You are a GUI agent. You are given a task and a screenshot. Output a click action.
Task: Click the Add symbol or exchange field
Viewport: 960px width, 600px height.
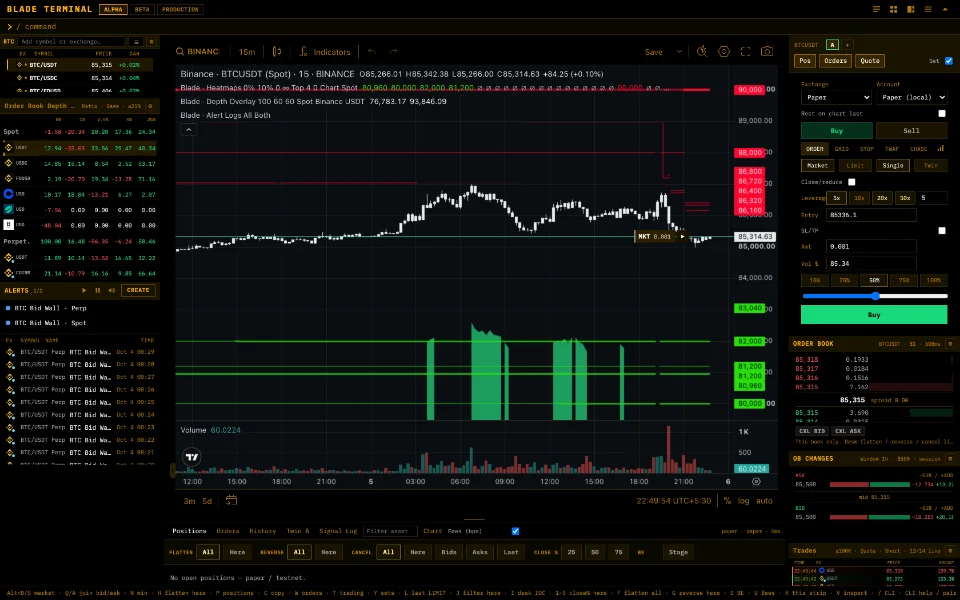71,42
